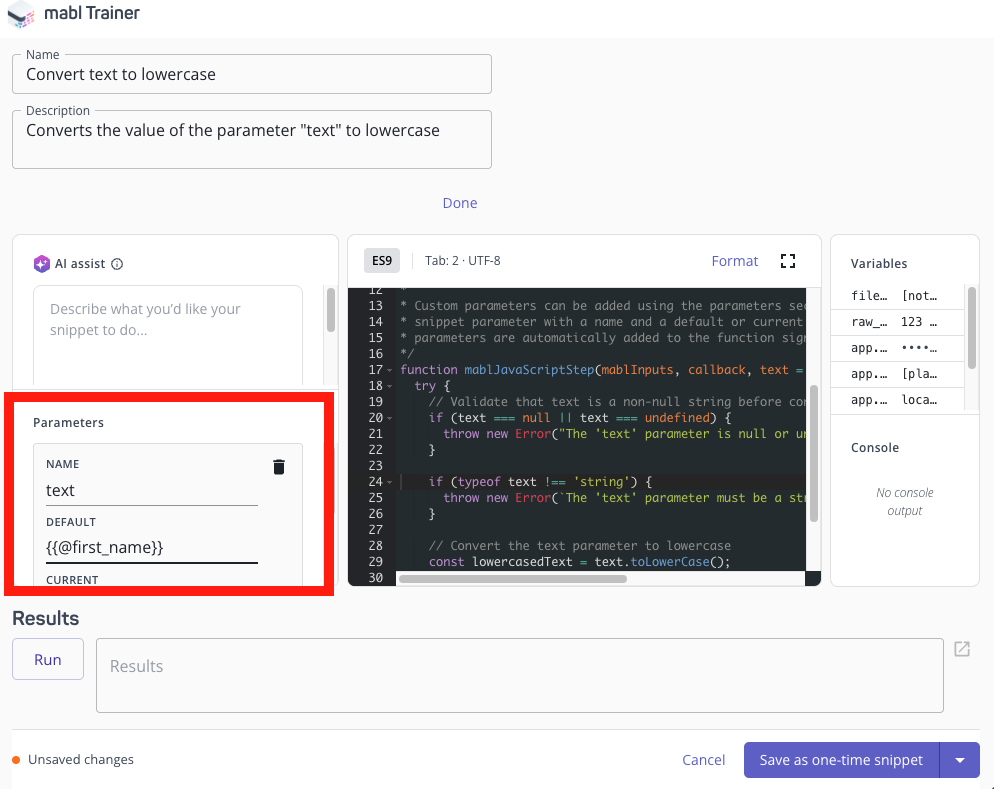Click the info icon beside AI assist
The image size is (994, 789).
point(118,264)
